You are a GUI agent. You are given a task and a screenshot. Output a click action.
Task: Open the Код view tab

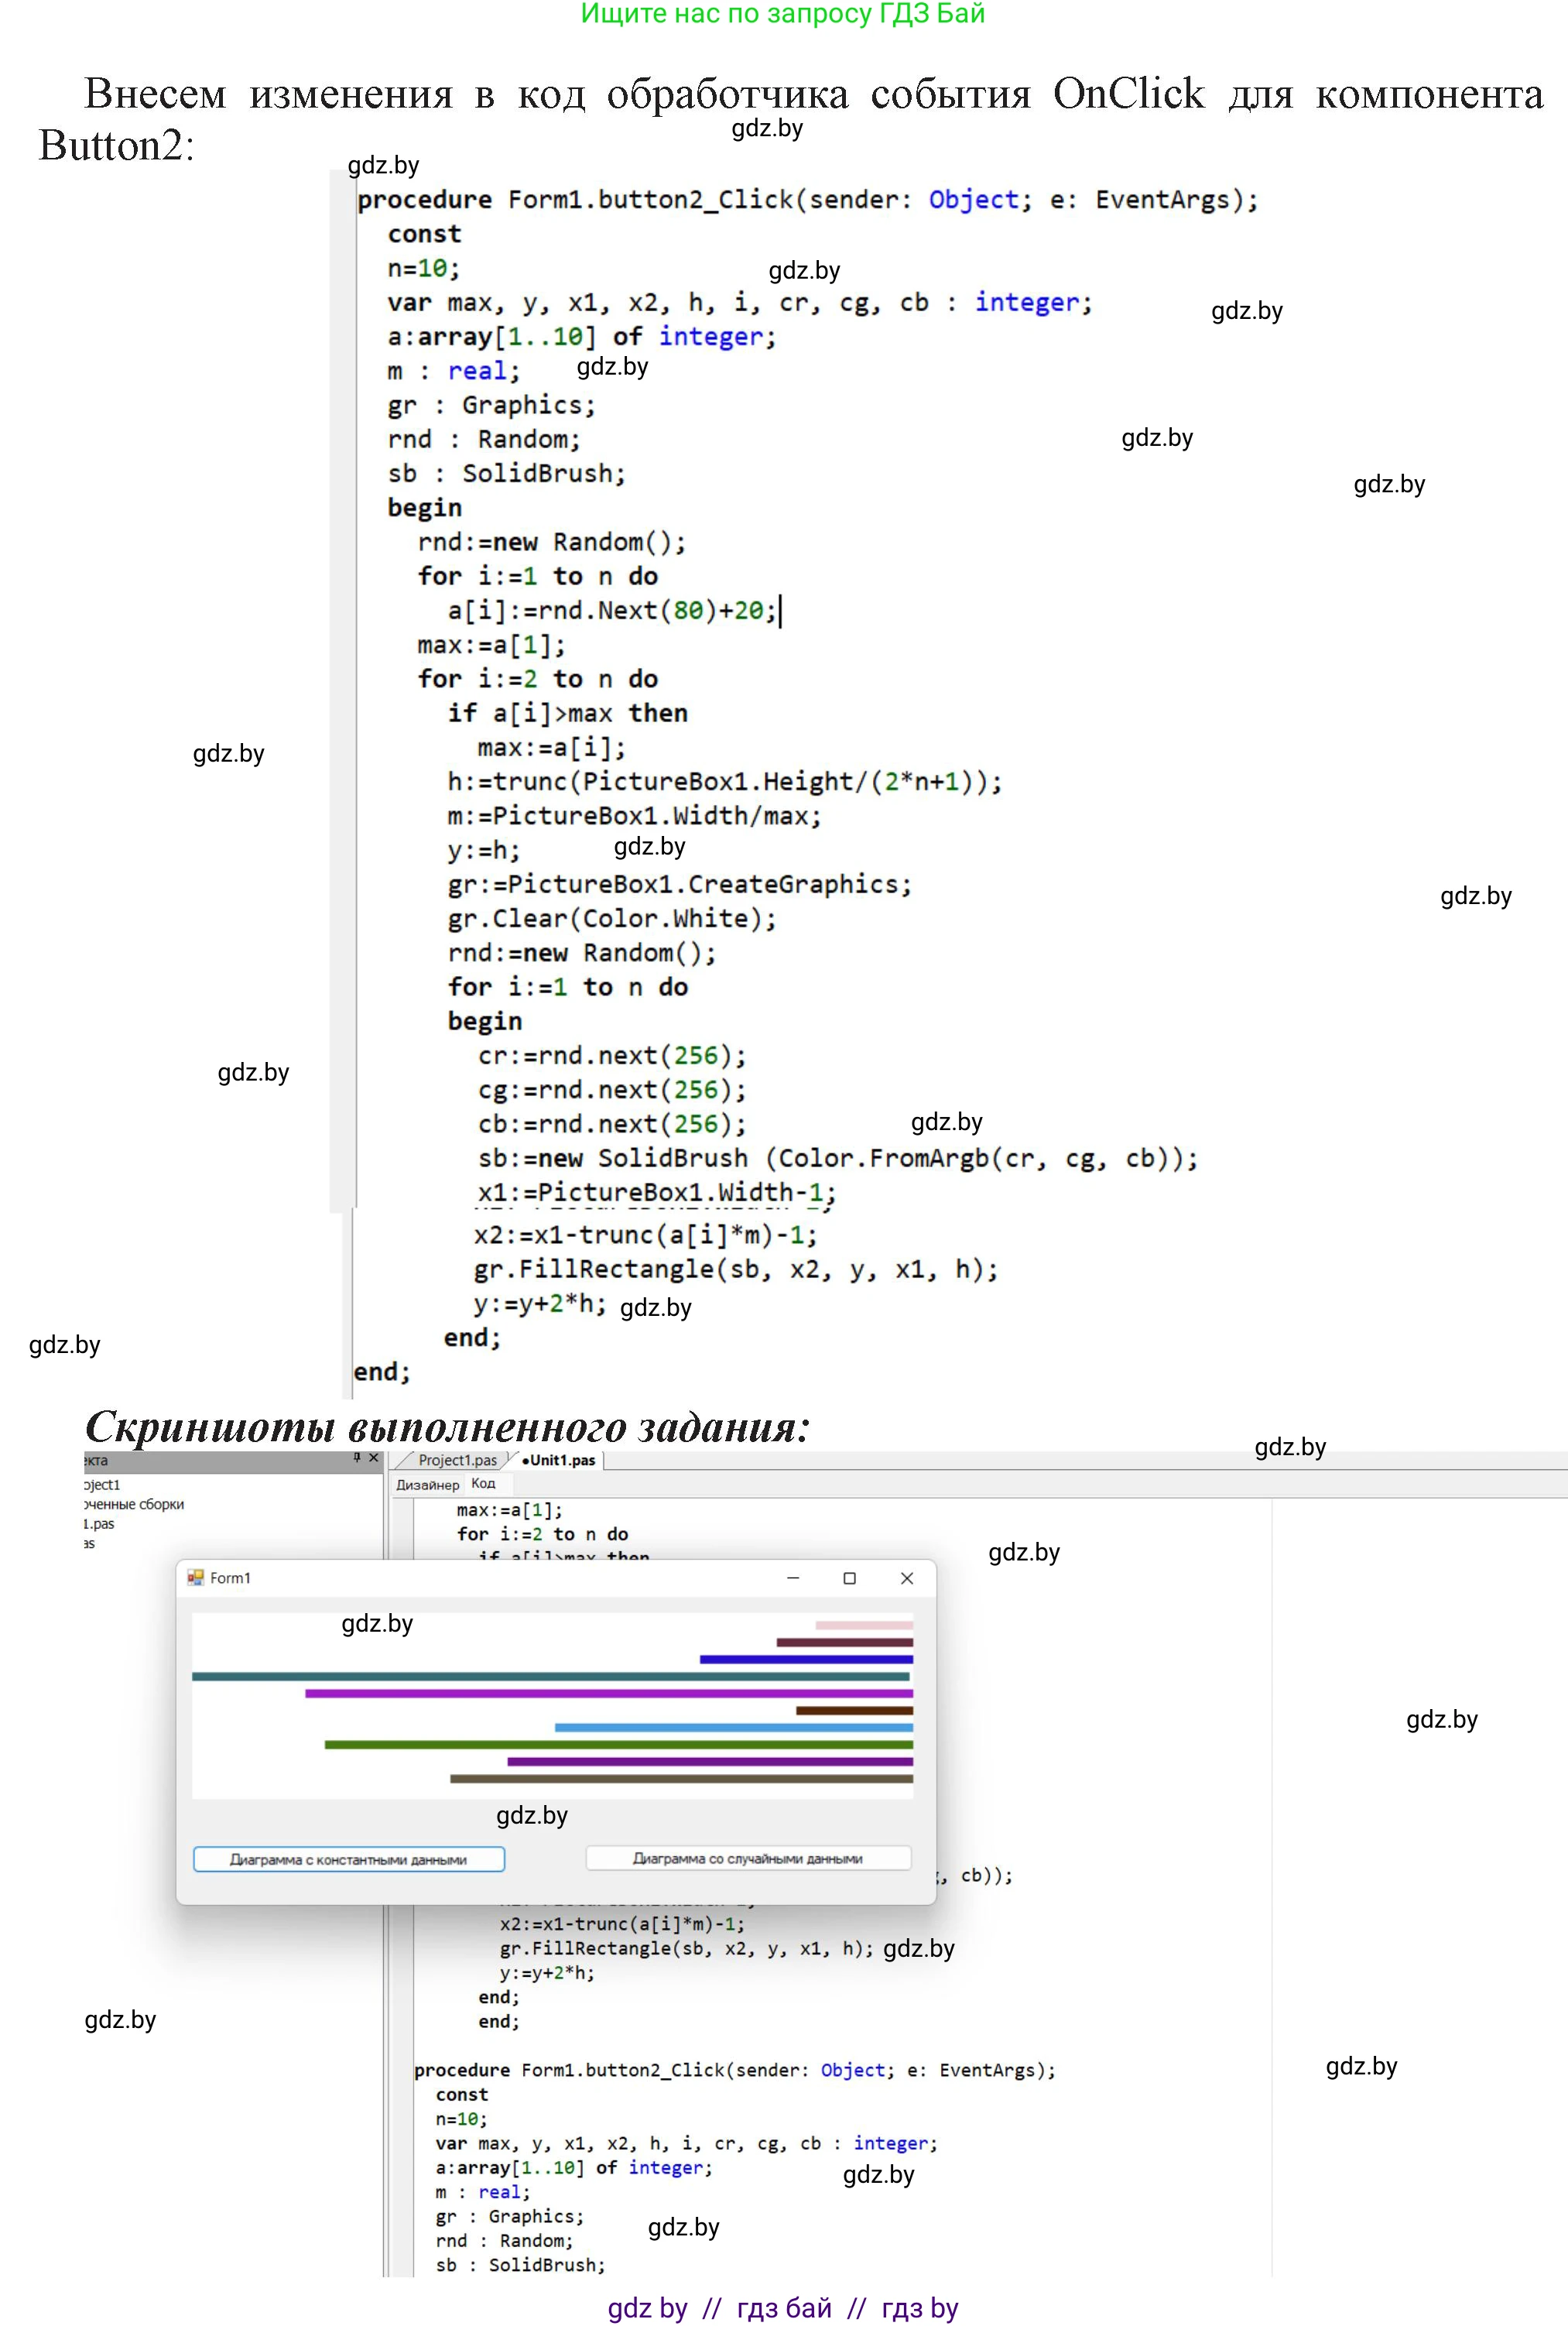(x=483, y=1484)
